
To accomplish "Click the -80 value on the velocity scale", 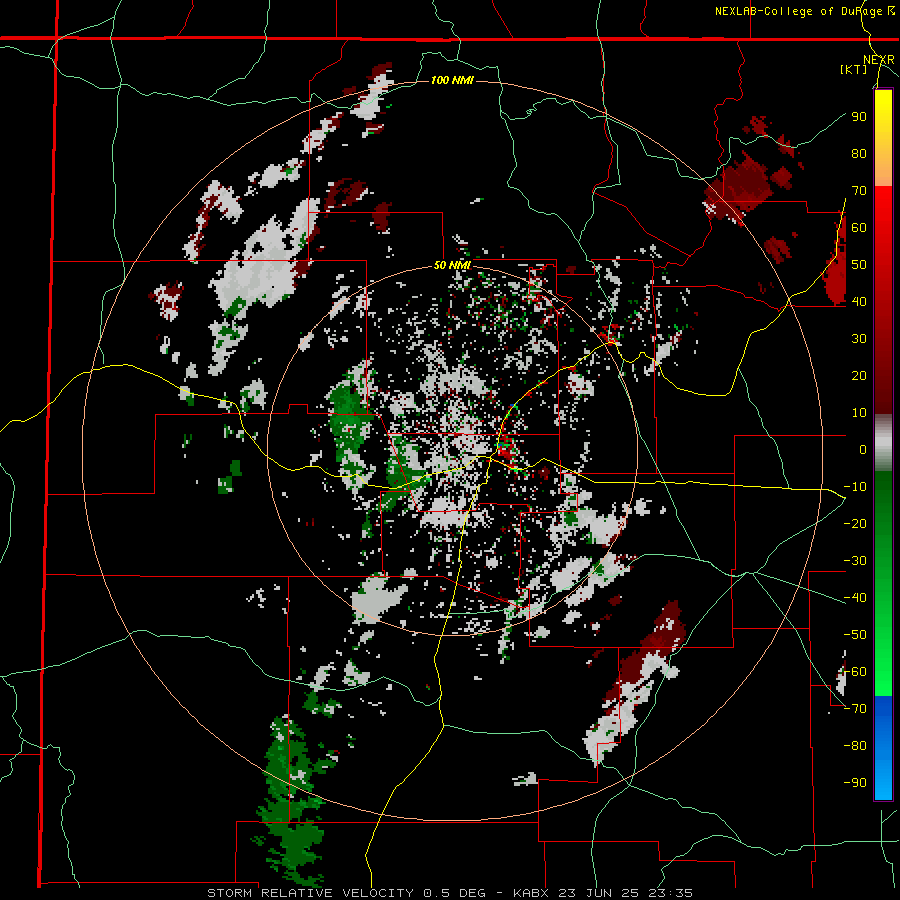I will (x=855, y=746).
